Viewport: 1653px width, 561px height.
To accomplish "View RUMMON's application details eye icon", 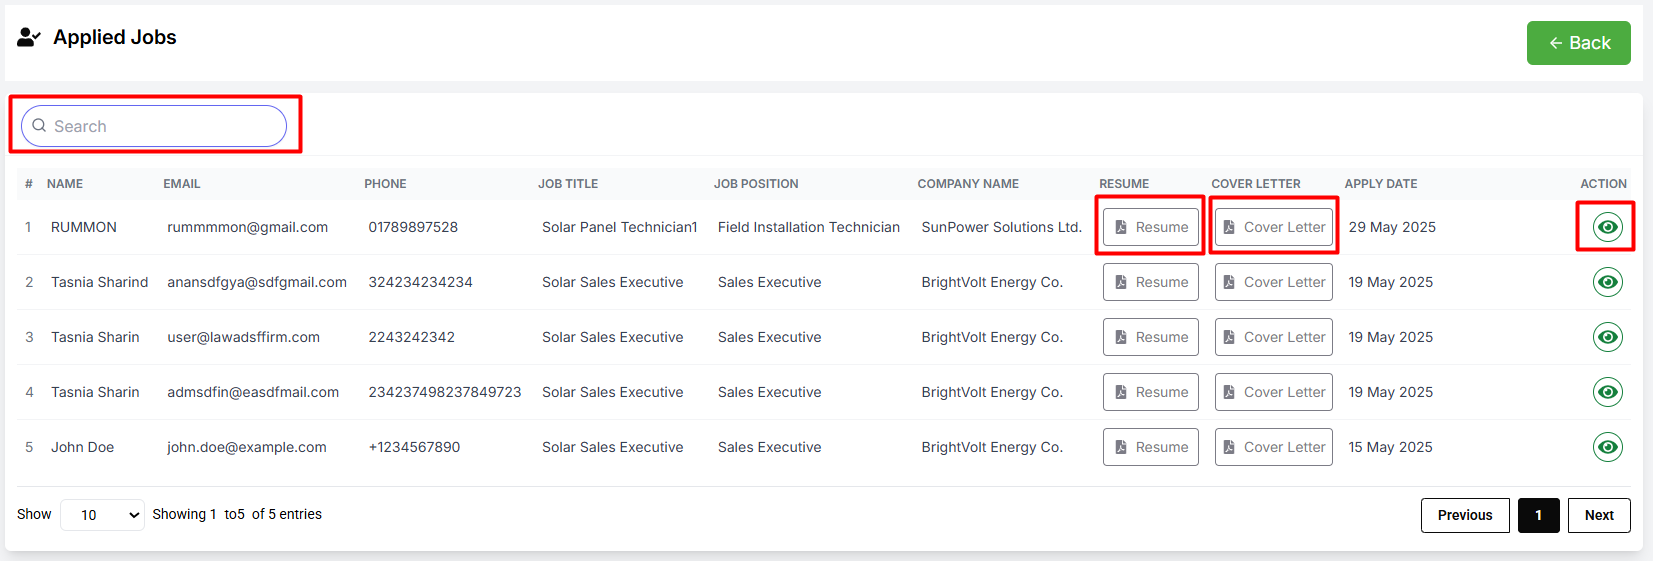I will click(1607, 227).
